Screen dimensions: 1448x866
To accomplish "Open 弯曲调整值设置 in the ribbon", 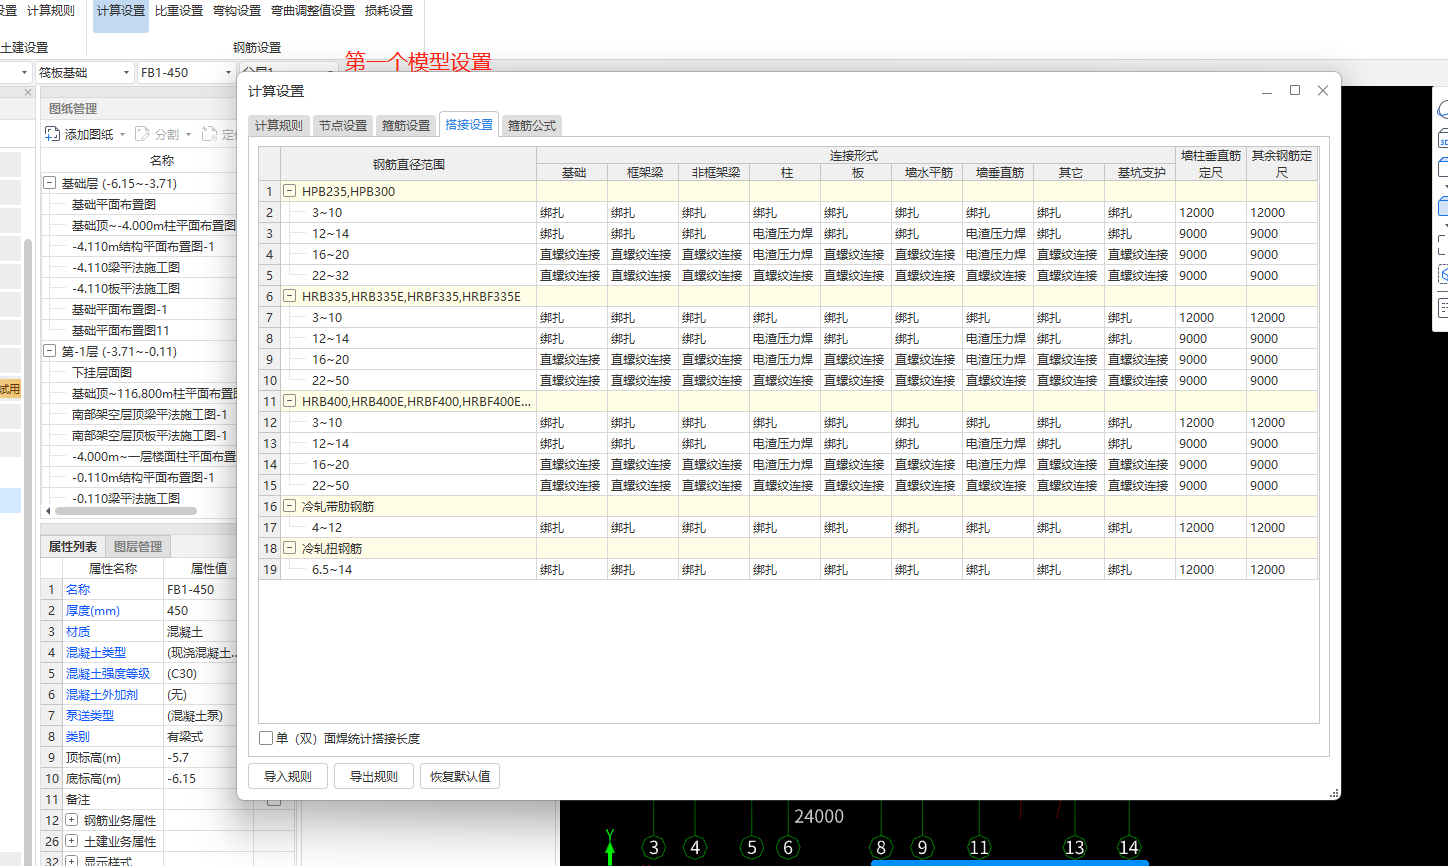I will [x=313, y=11].
